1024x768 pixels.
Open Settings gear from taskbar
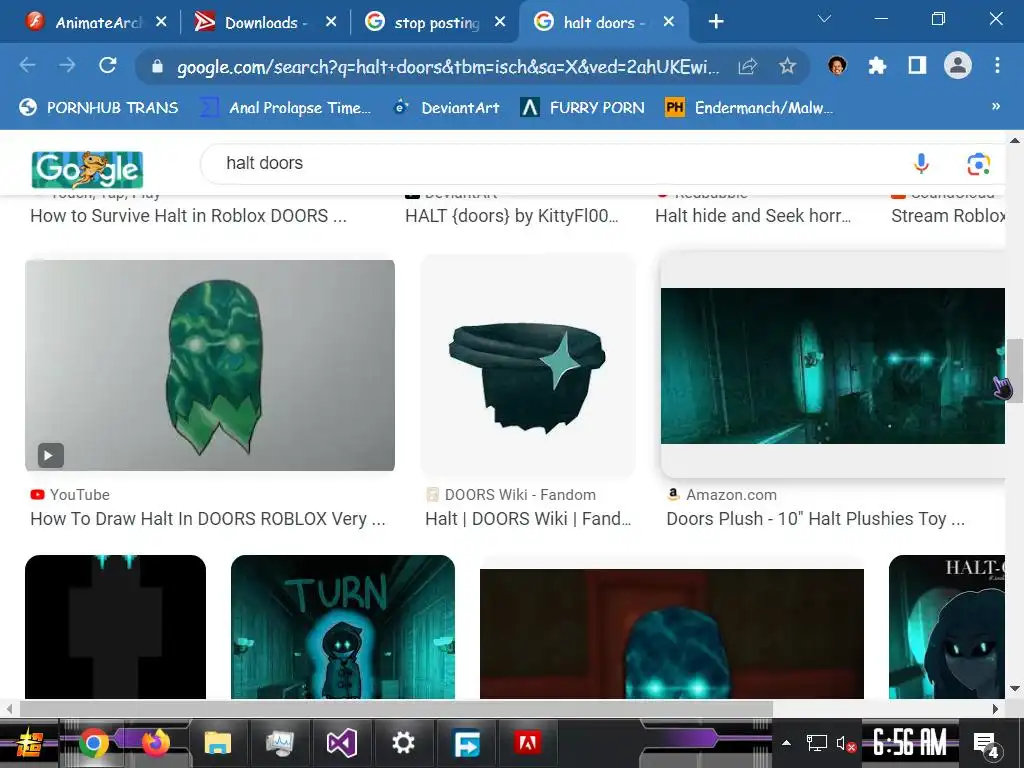click(x=403, y=743)
